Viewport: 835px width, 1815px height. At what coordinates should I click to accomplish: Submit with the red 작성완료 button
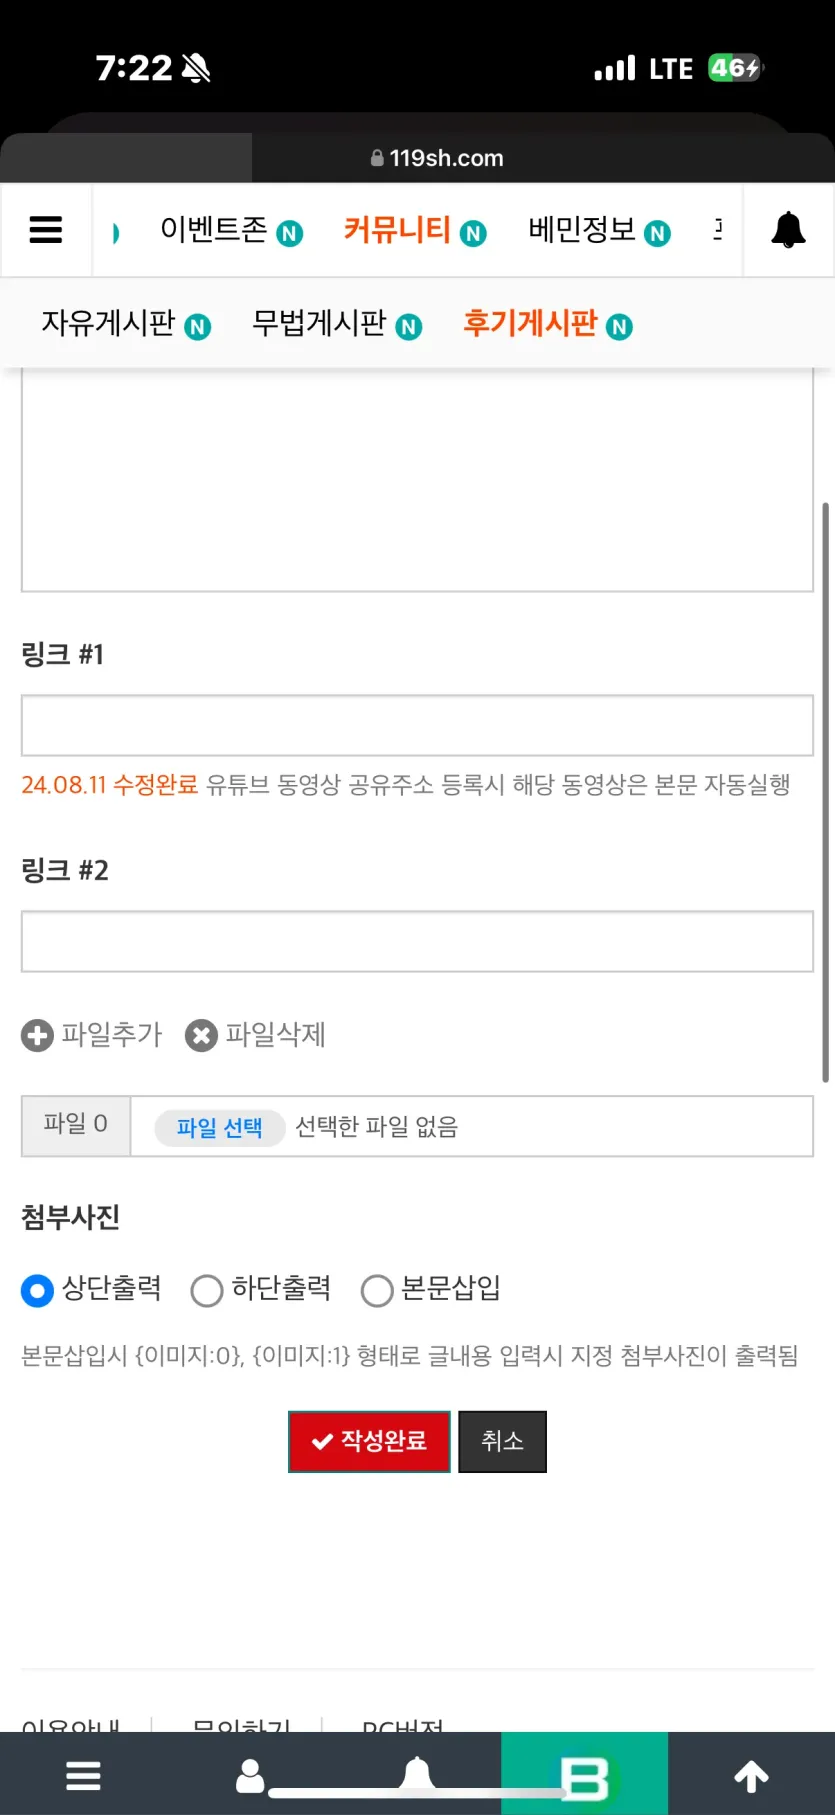click(369, 1441)
